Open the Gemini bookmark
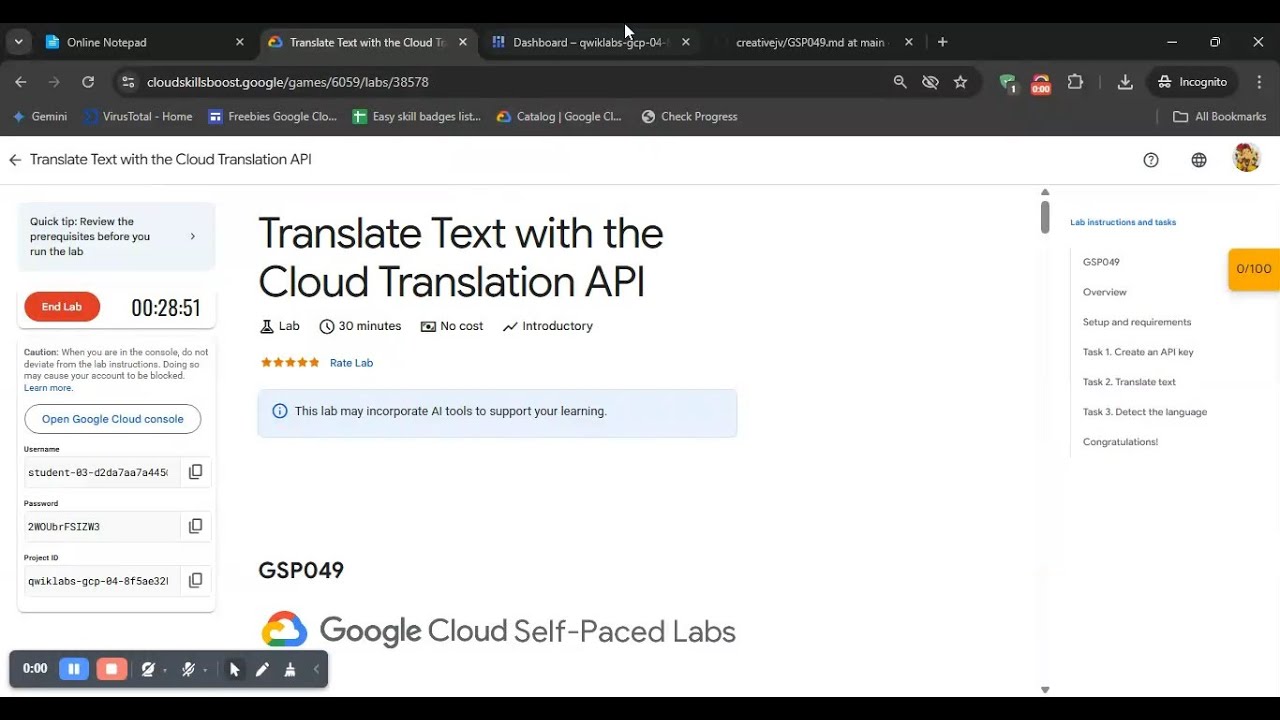 coord(40,117)
